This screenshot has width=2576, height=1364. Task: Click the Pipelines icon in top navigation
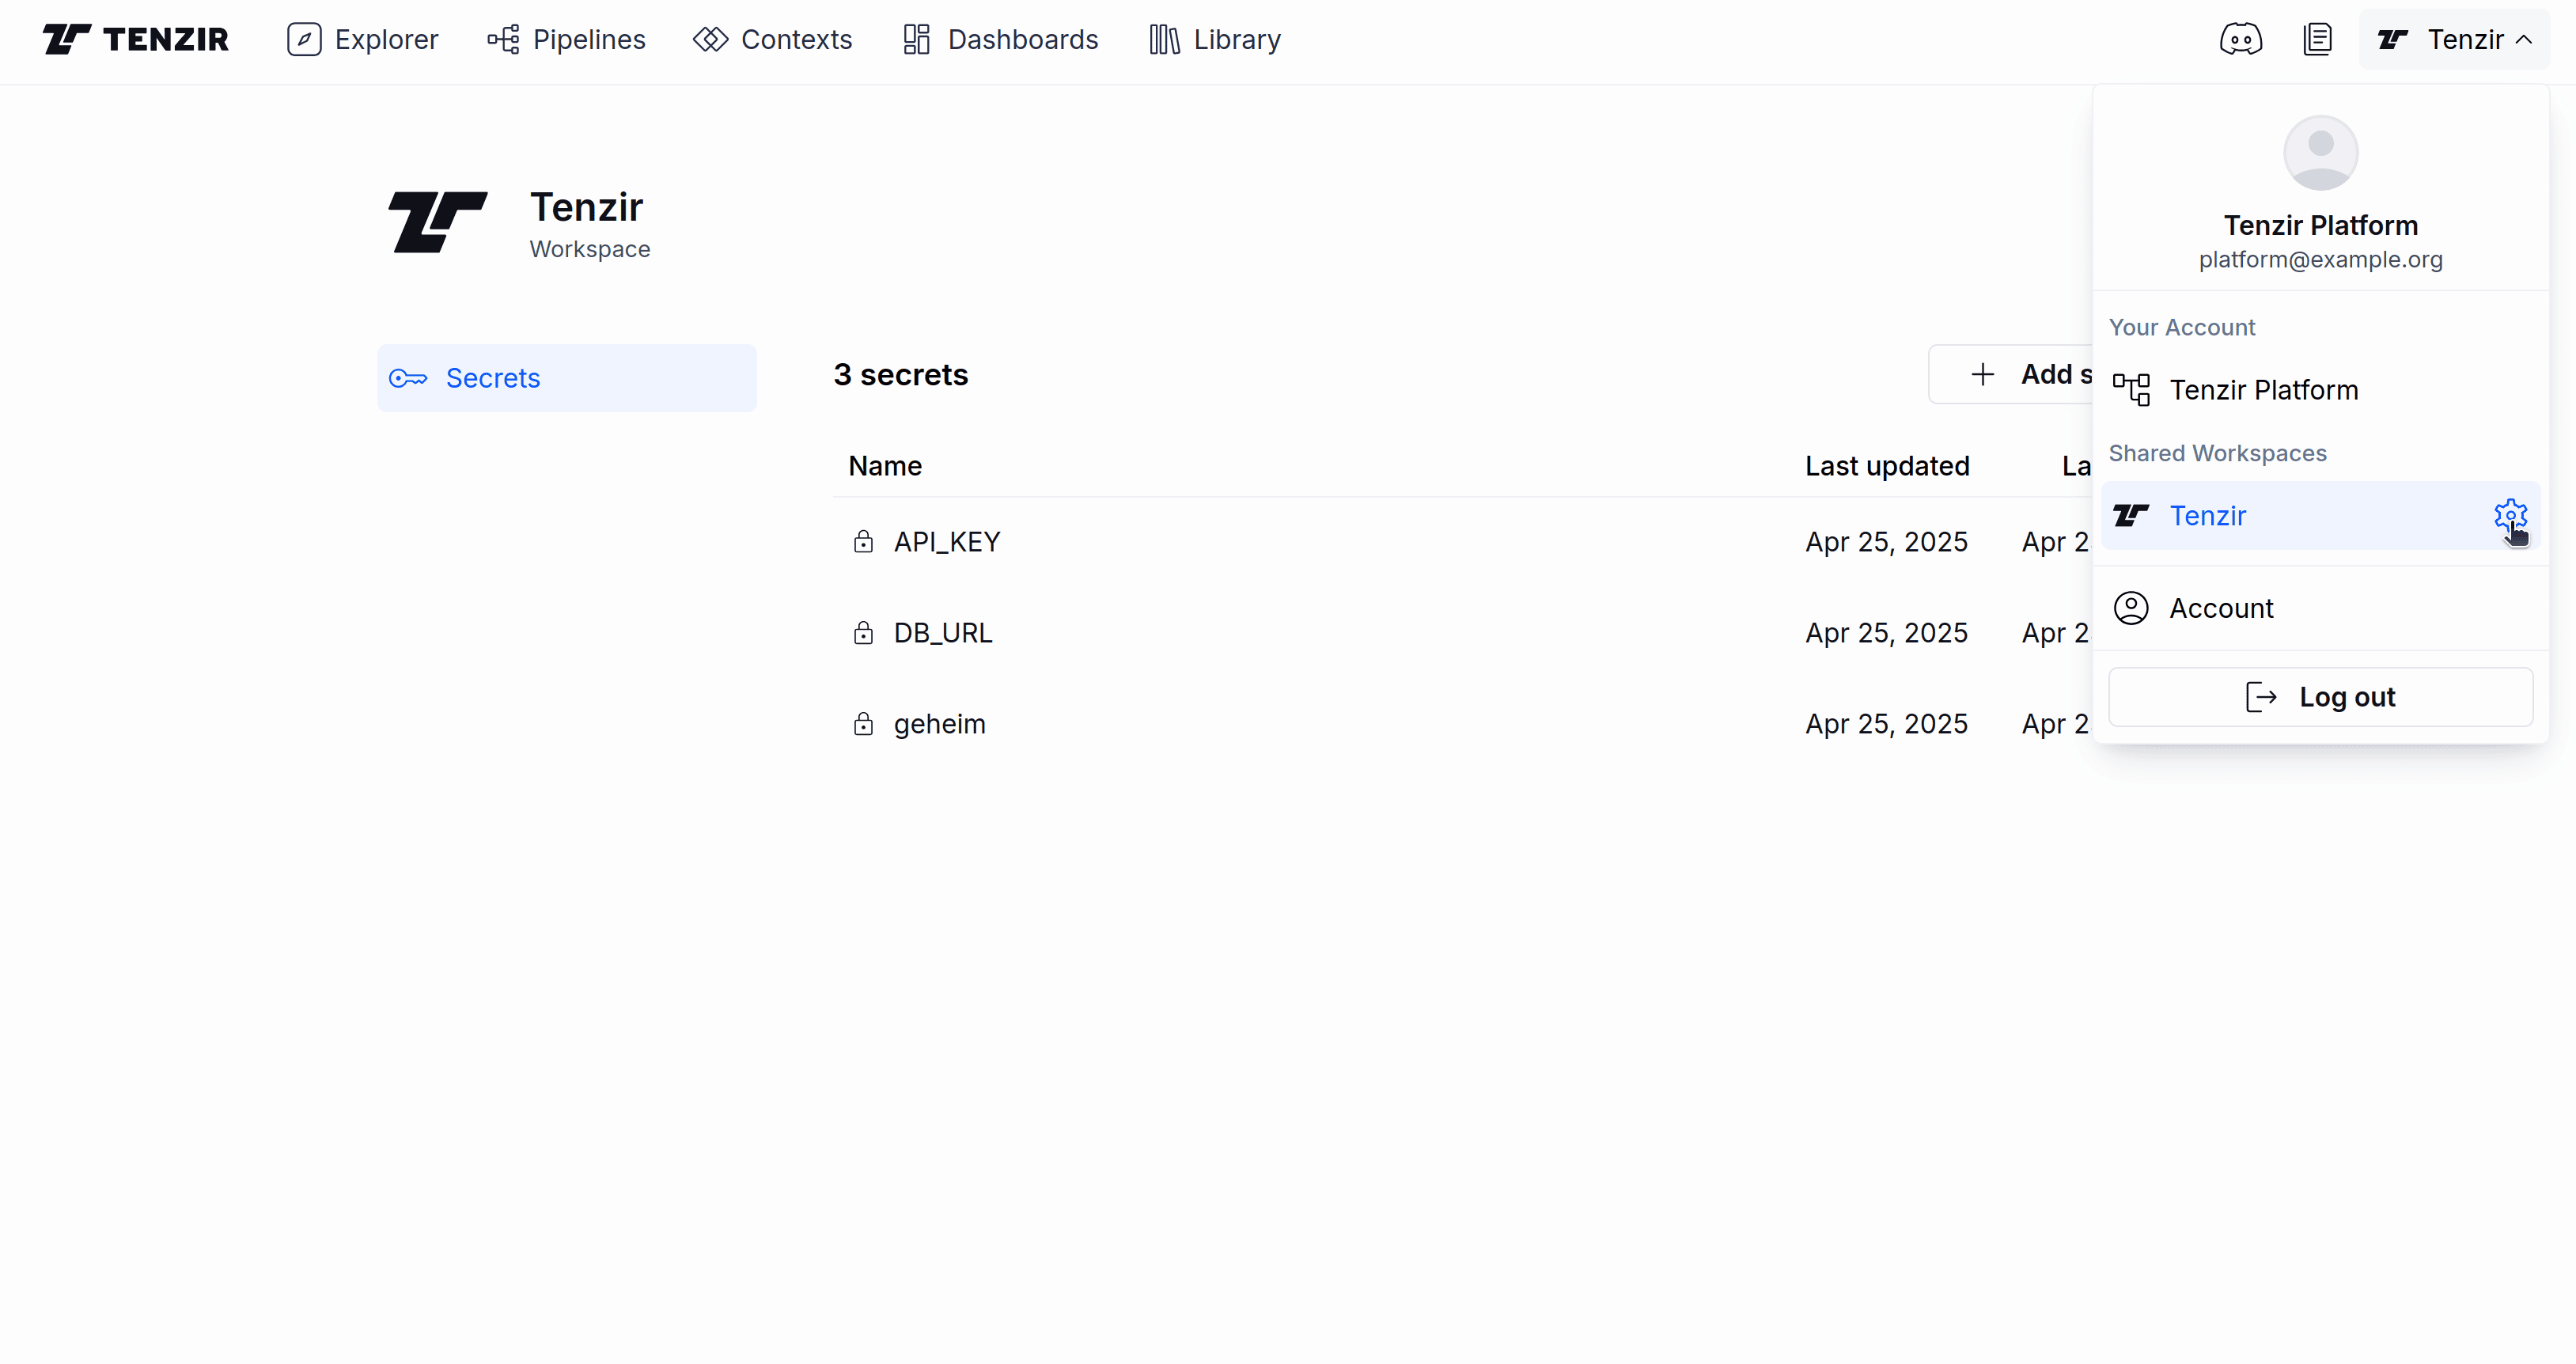505,39
